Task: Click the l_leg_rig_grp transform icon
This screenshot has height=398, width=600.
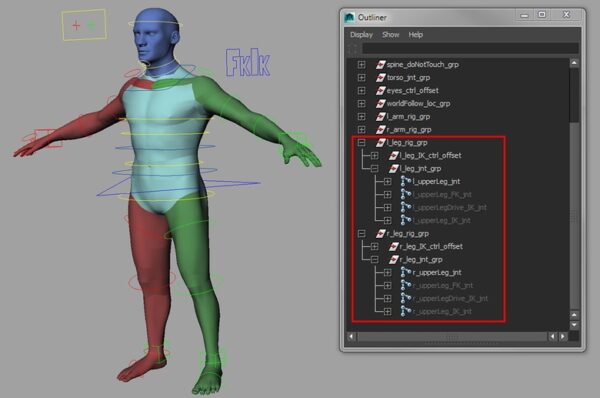Action: (x=380, y=142)
